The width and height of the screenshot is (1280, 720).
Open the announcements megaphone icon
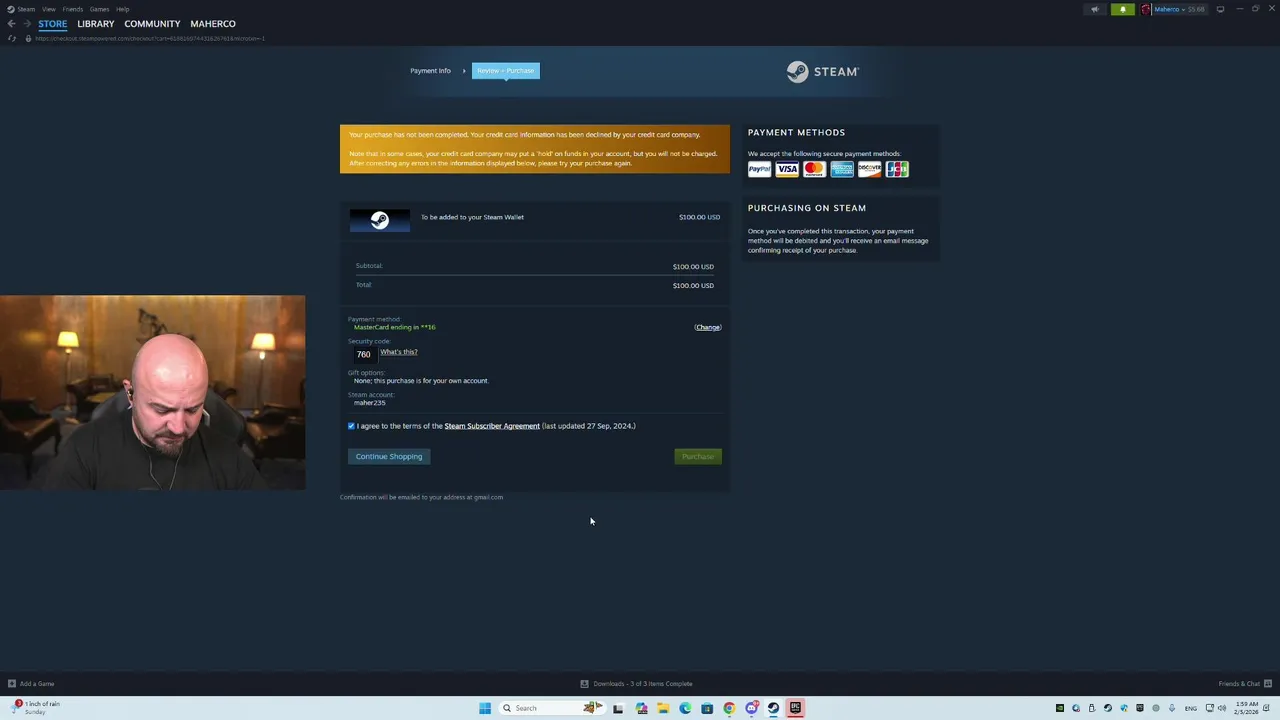coord(1095,9)
